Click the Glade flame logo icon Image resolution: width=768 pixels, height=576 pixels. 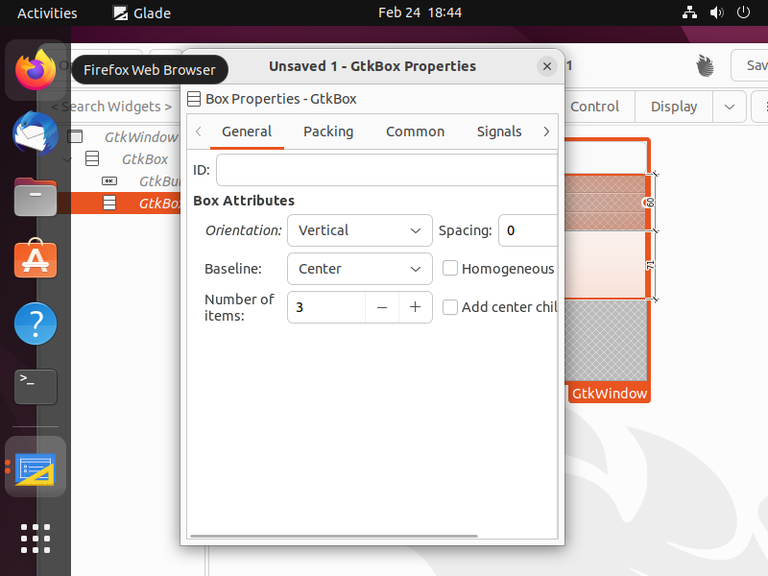705,66
